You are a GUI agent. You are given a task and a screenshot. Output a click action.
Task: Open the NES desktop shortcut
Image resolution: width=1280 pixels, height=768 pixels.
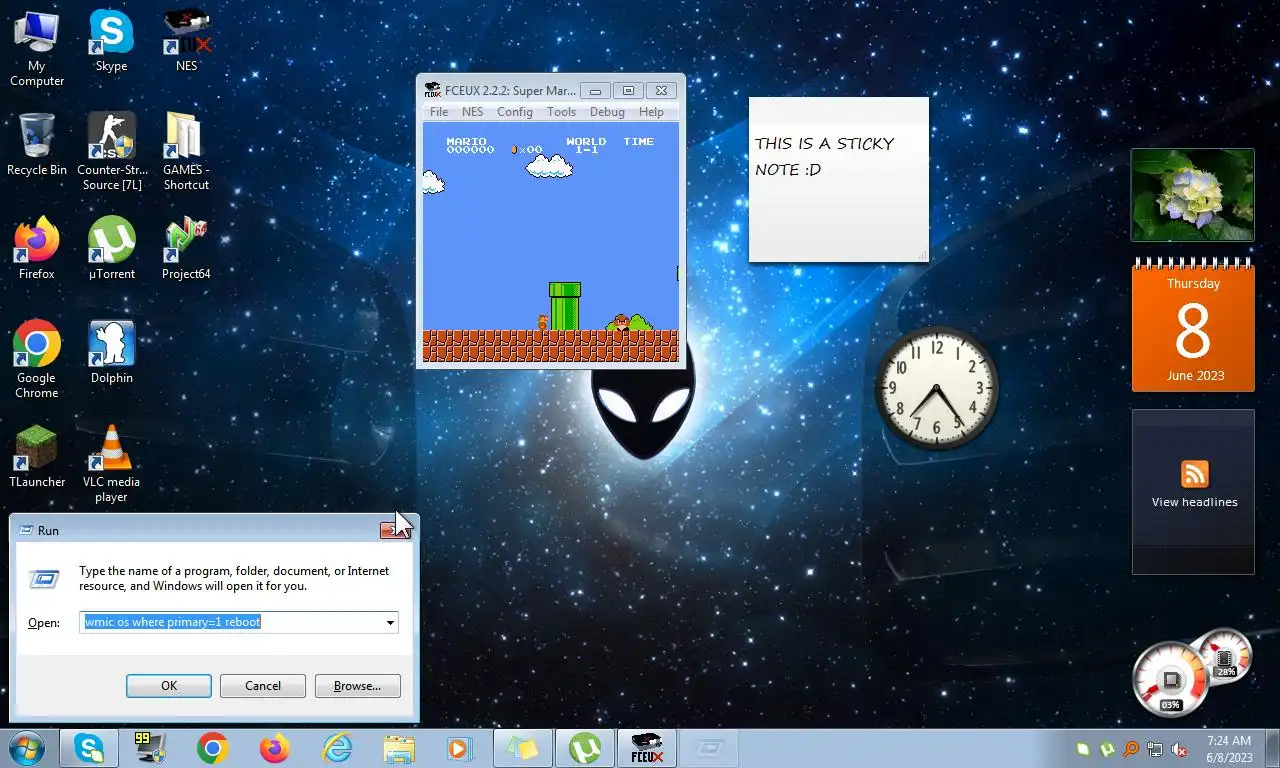[x=186, y=41]
